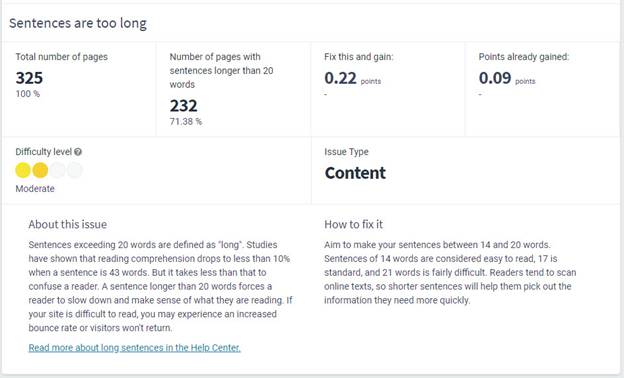This screenshot has height=378, width=624.
Task: Click the 'Points already gained:' label
Action: coord(524,57)
